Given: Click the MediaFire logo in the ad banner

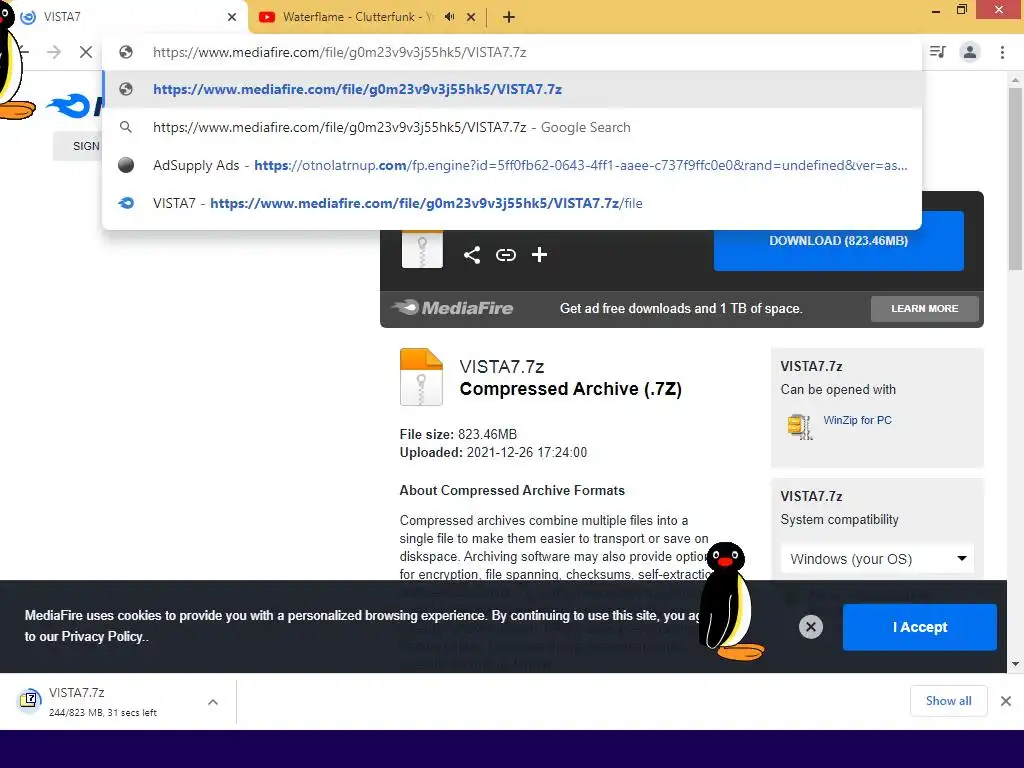Looking at the screenshot, I should [x=453, y=308].
